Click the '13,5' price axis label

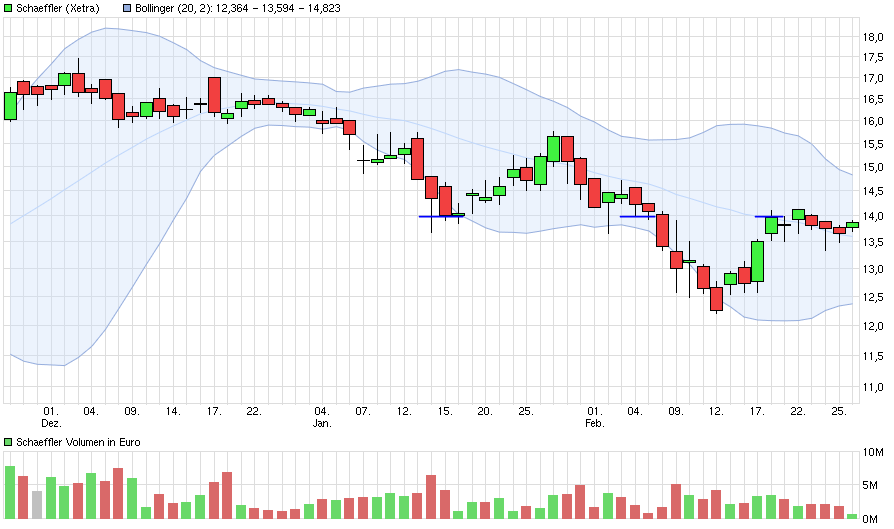[x=873, y=242]
